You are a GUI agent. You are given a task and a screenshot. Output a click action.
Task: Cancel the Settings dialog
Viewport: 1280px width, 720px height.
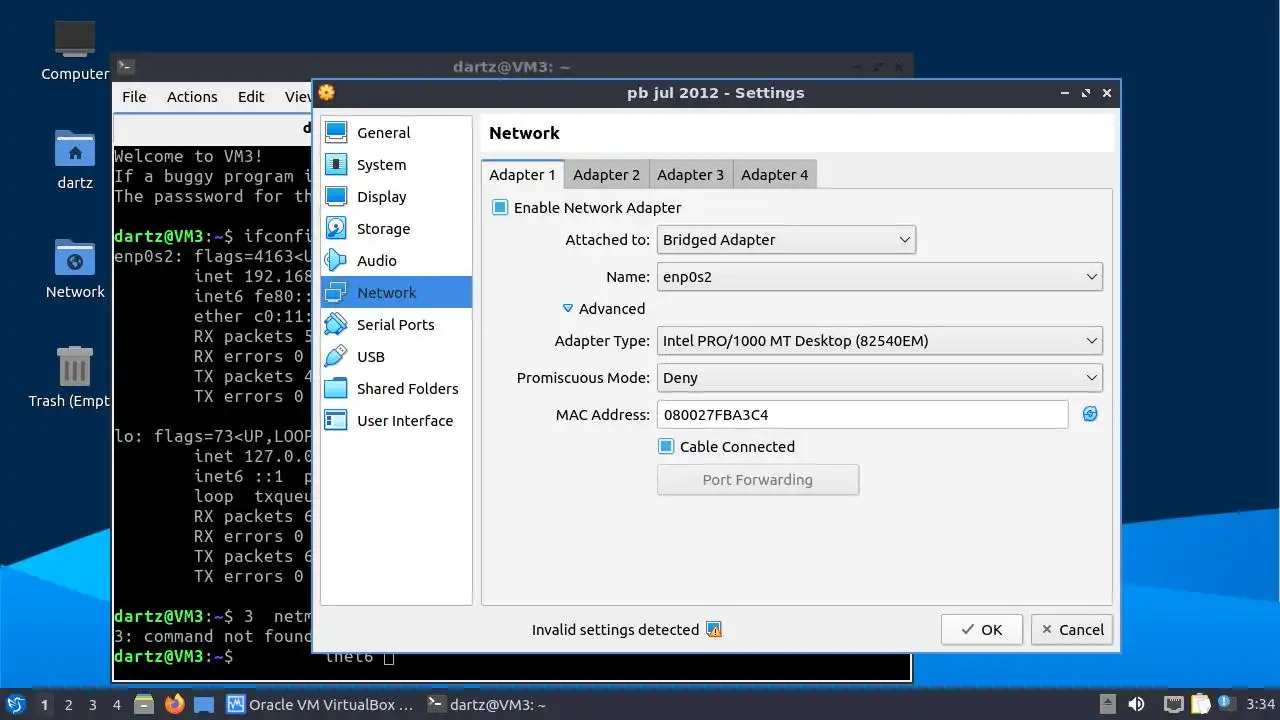click(x=1072, y=630)
